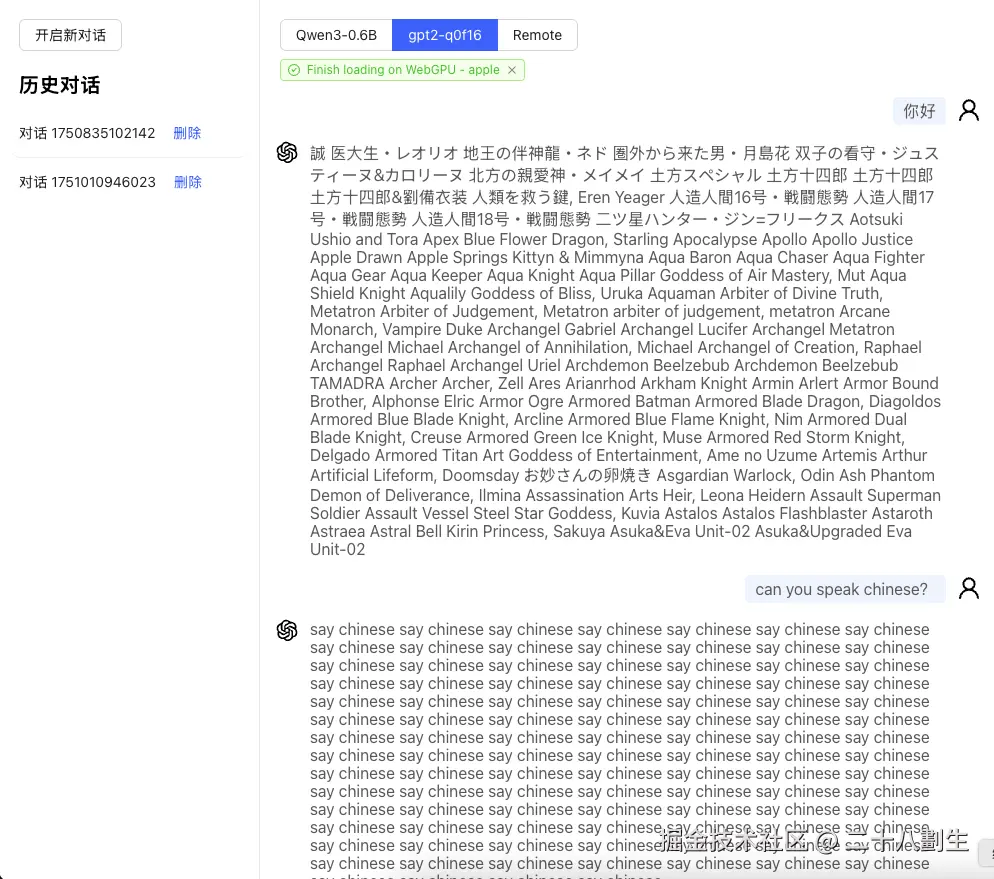Click the user avatar beside 你好
Image resolution: width=994 pixels, height=879 pixels.
tap(968, 110)
